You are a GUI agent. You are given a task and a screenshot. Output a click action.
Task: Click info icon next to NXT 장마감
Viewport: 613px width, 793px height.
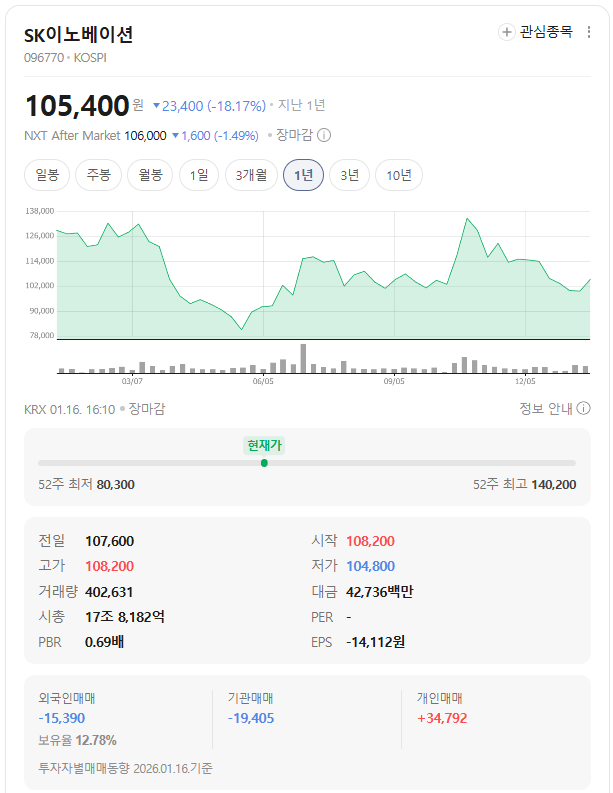click(324, 136)
